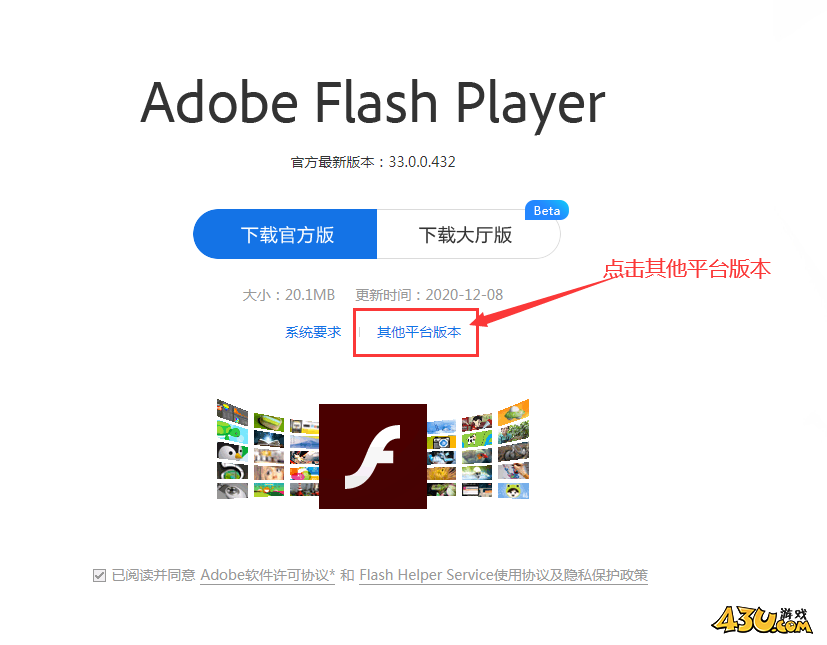This screenshot has width=827, height=645.
Task: Select the grayscale eye thumbnail
Action: pos(233,490)
